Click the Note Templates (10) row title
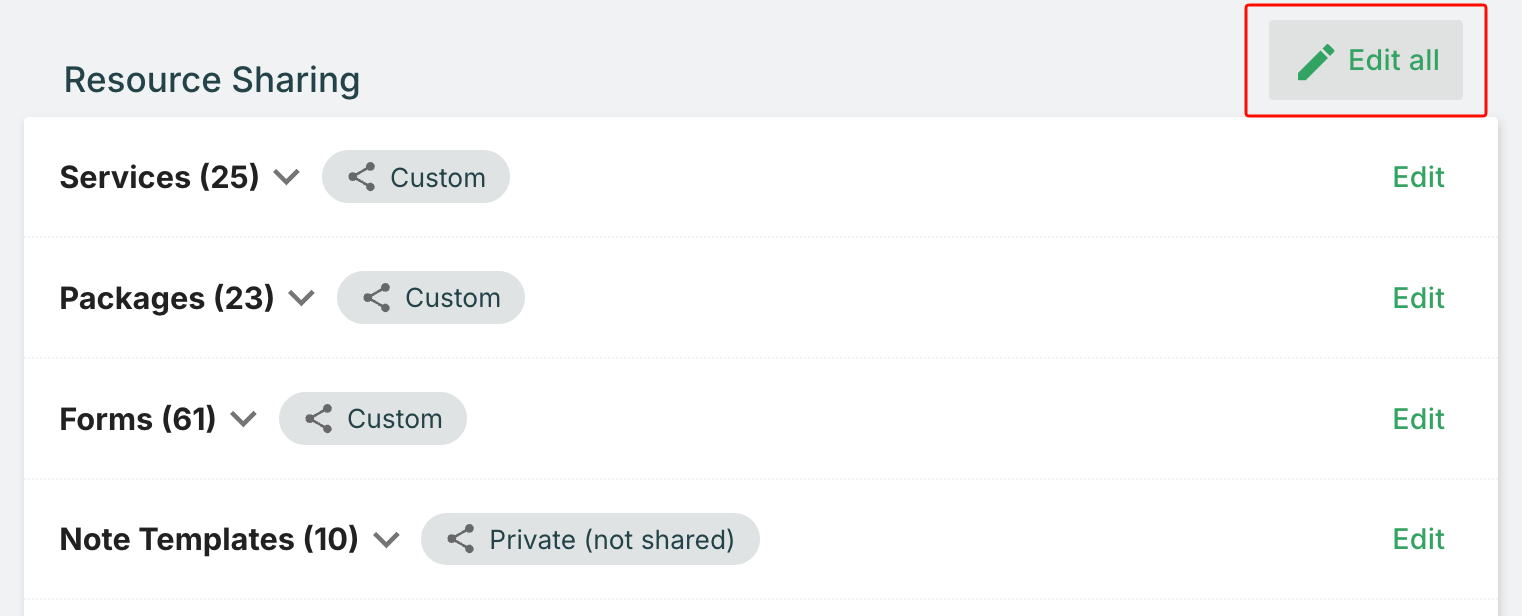Viewport: 1522px width, 616px height. [209, 540]
